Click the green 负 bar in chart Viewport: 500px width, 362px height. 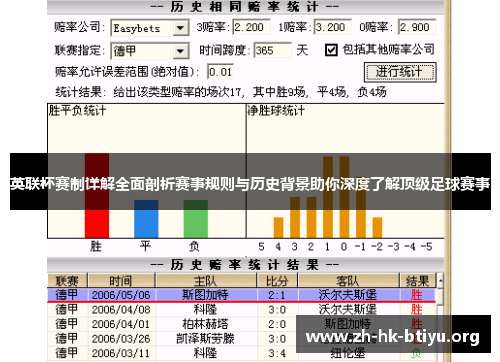point(196,219)
